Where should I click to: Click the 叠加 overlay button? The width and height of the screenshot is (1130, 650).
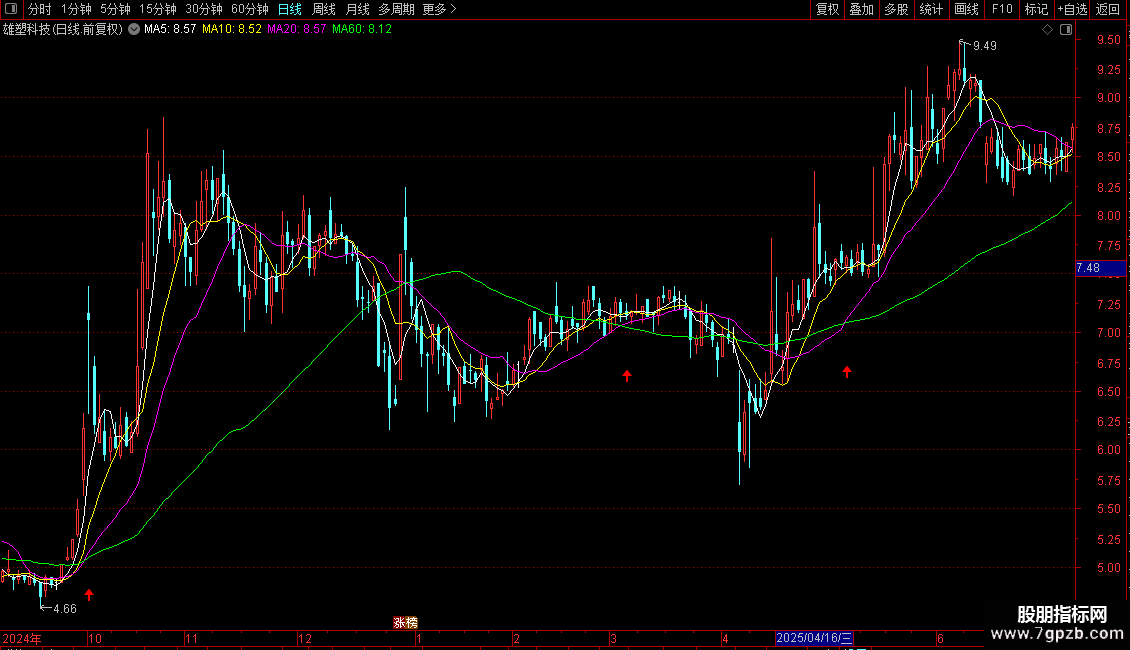(x=861, y=9)
